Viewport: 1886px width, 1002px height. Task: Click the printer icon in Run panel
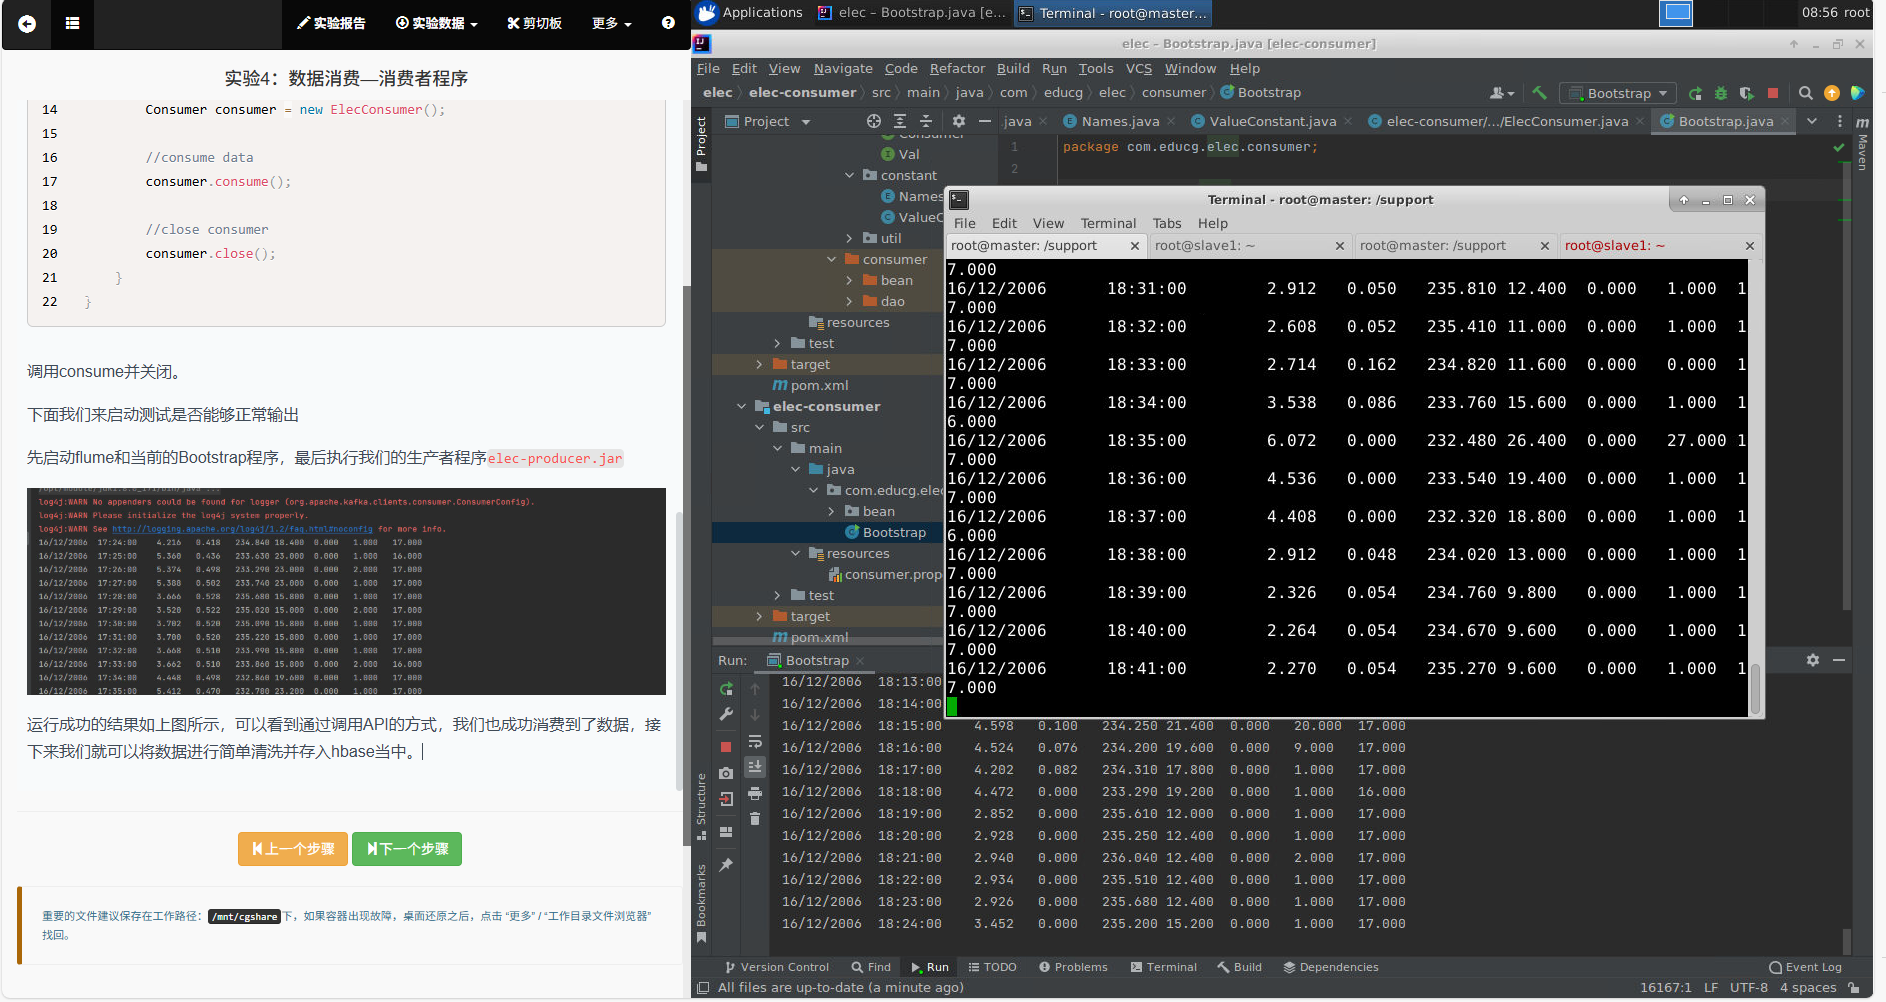(755, 793)
